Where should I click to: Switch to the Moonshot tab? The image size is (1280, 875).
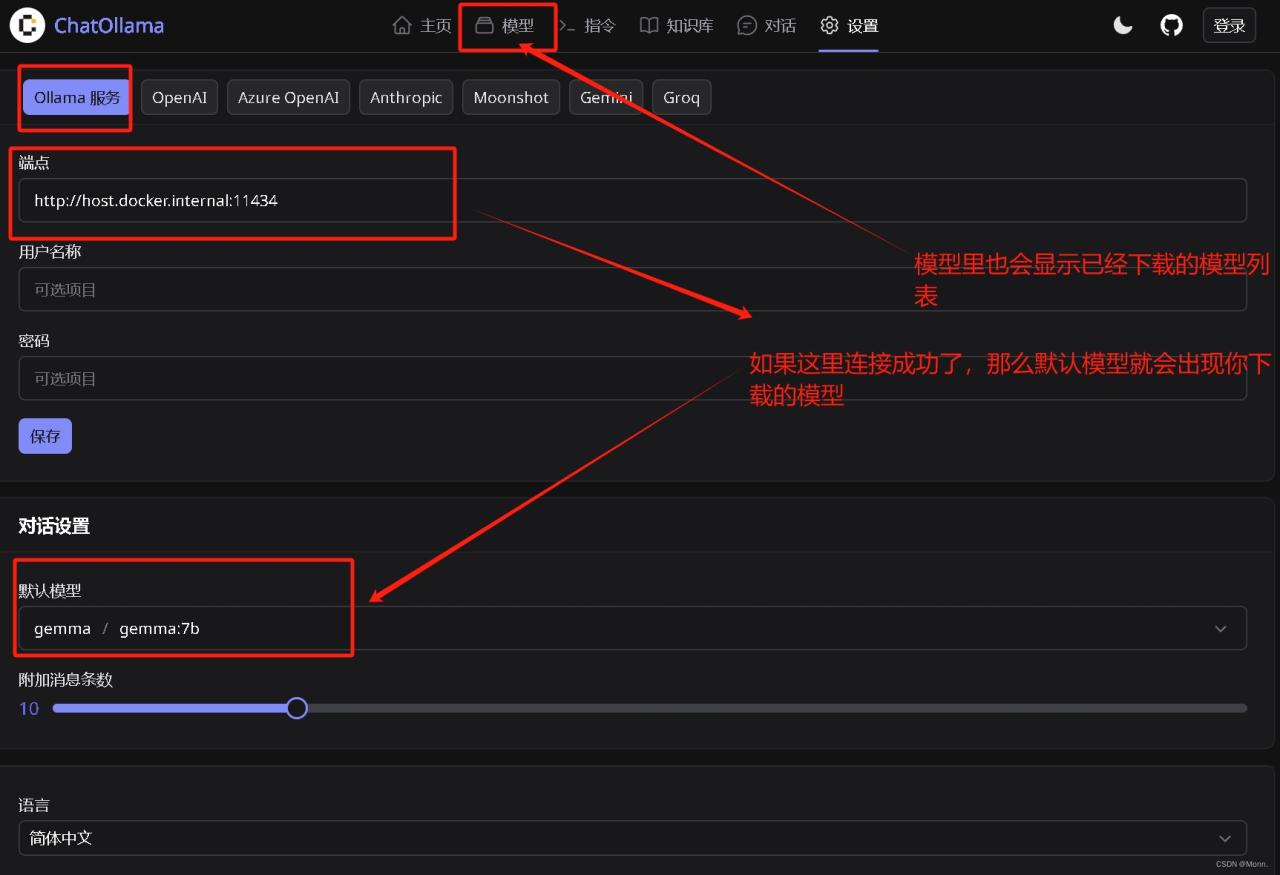click(511, 98)
